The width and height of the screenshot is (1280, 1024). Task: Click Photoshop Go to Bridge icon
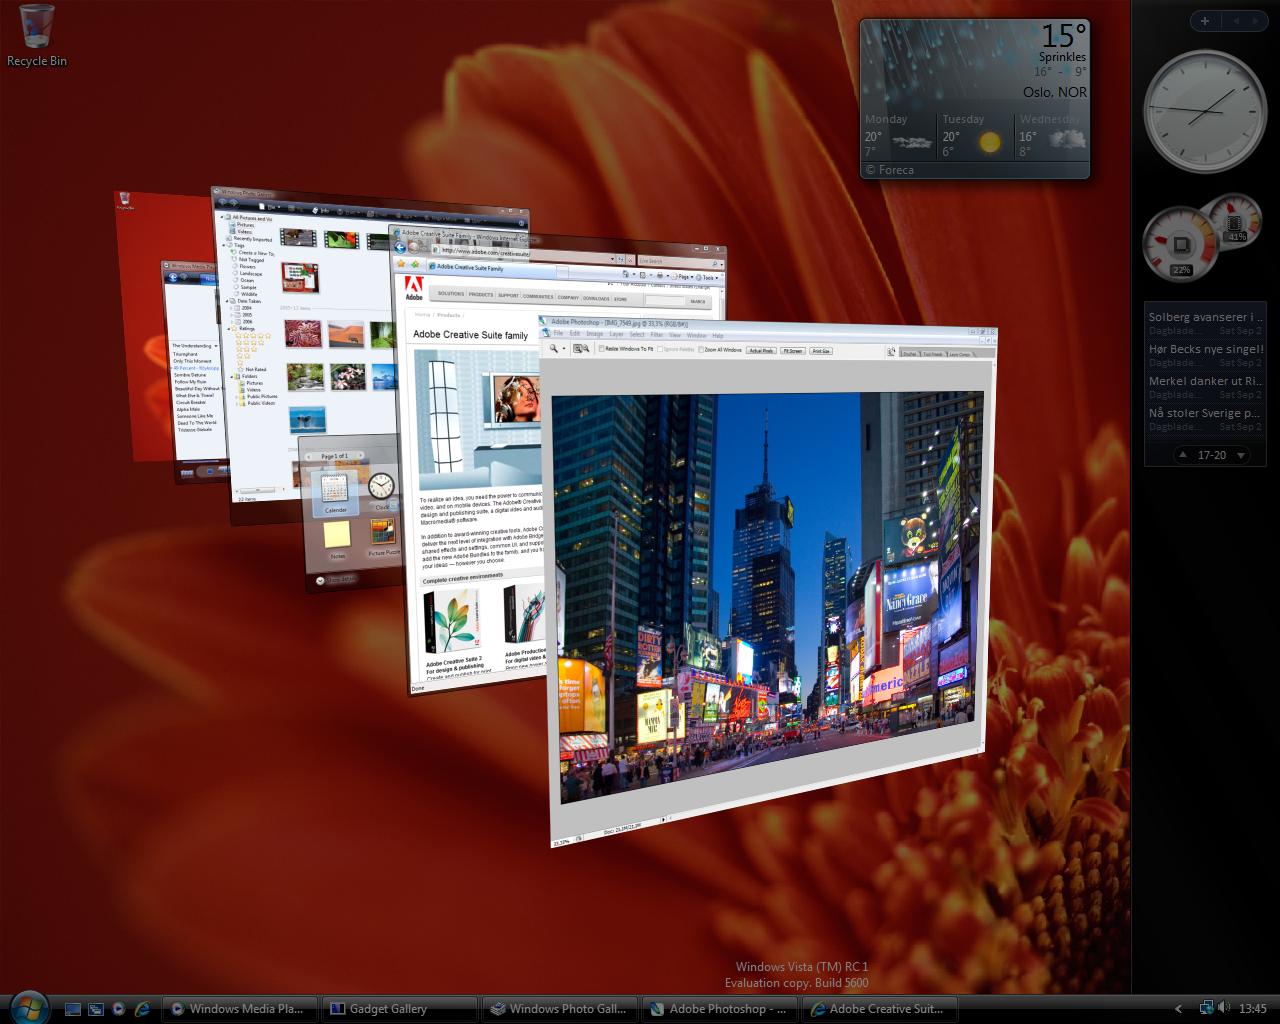coord(891,352)
